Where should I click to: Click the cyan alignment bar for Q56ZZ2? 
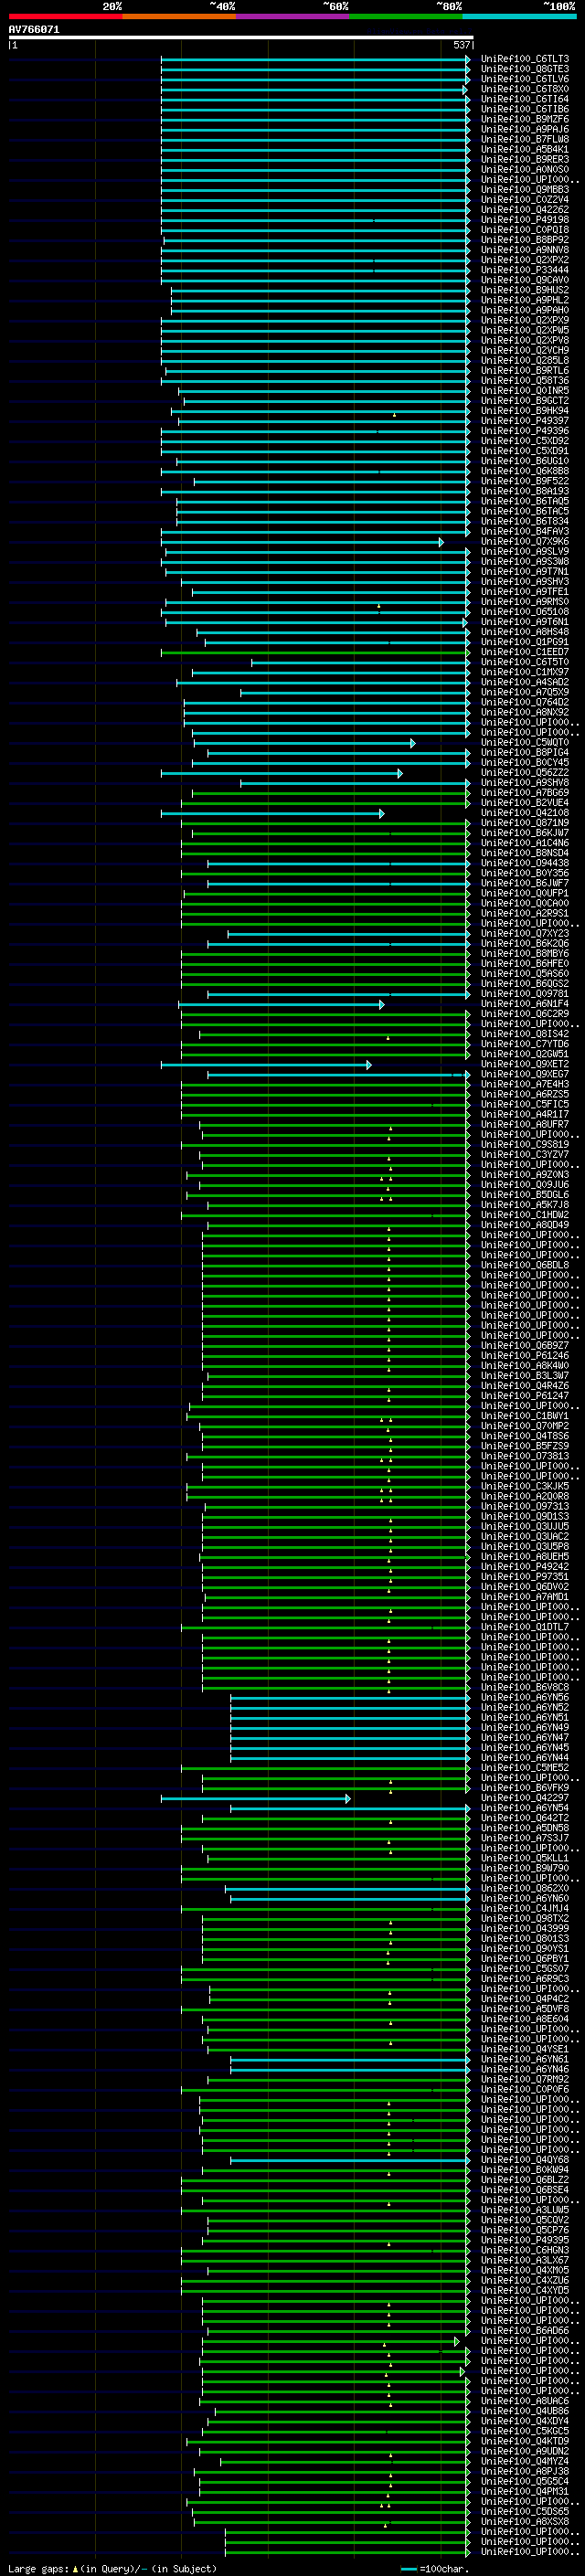282,773
